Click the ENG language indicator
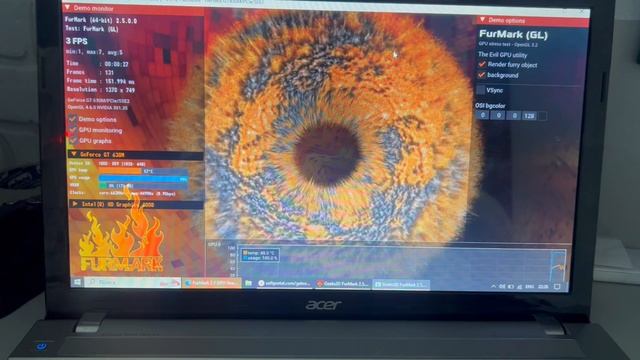Screen dimensions: 640x360 tap(529, 287)
